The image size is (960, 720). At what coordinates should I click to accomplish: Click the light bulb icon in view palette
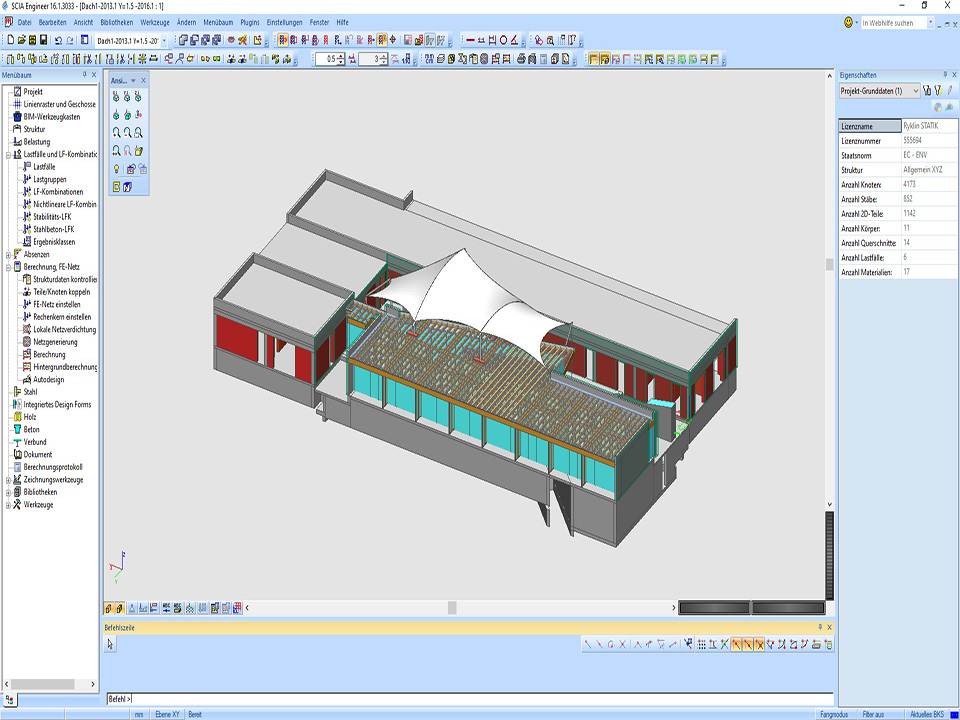click(117, 168)
